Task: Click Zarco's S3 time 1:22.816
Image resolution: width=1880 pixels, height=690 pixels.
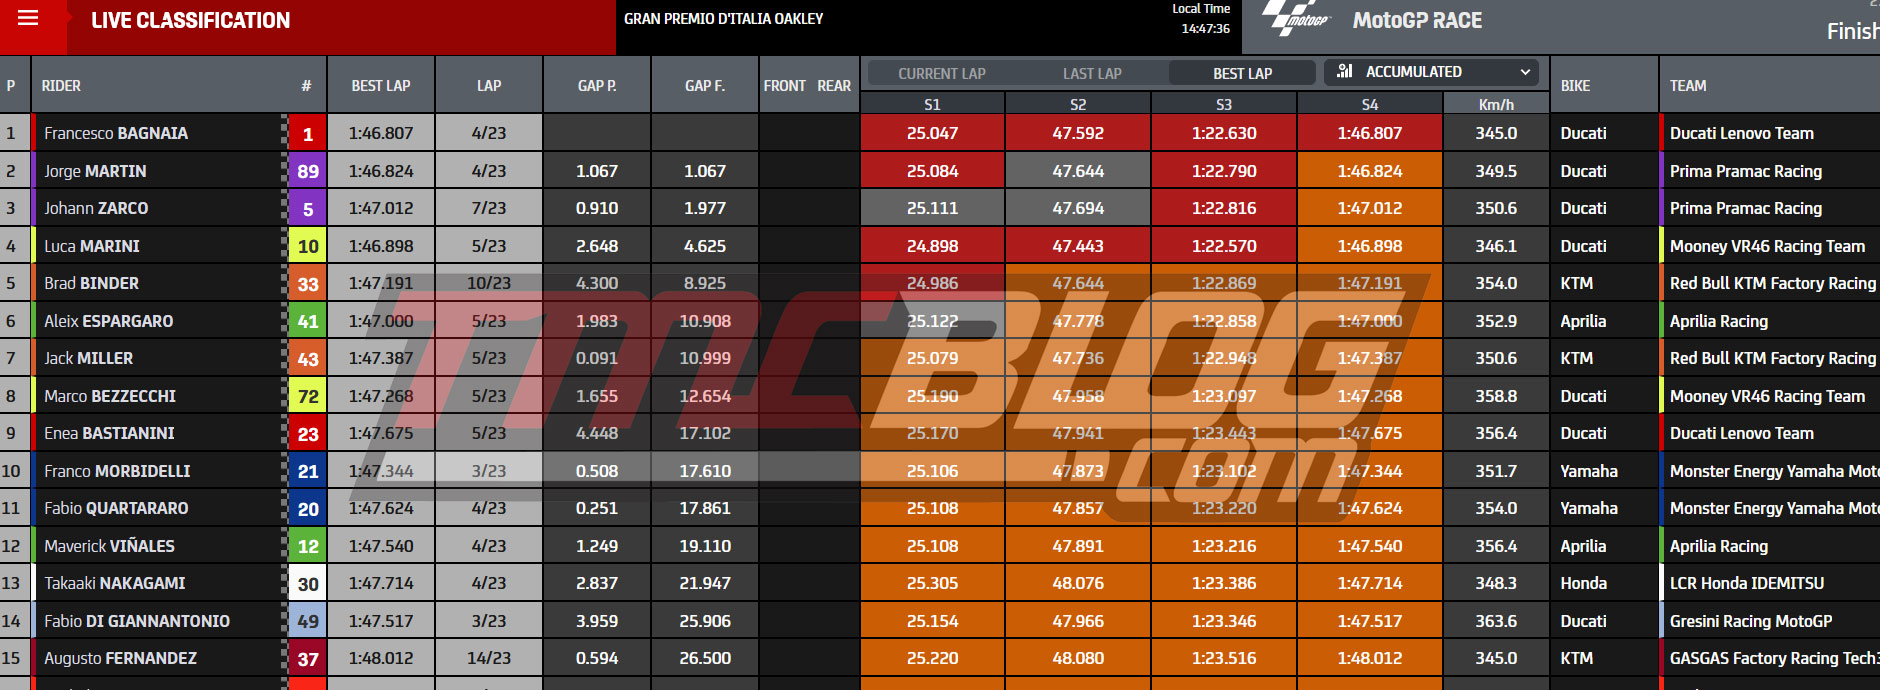Action: (x=1224, y=208)
